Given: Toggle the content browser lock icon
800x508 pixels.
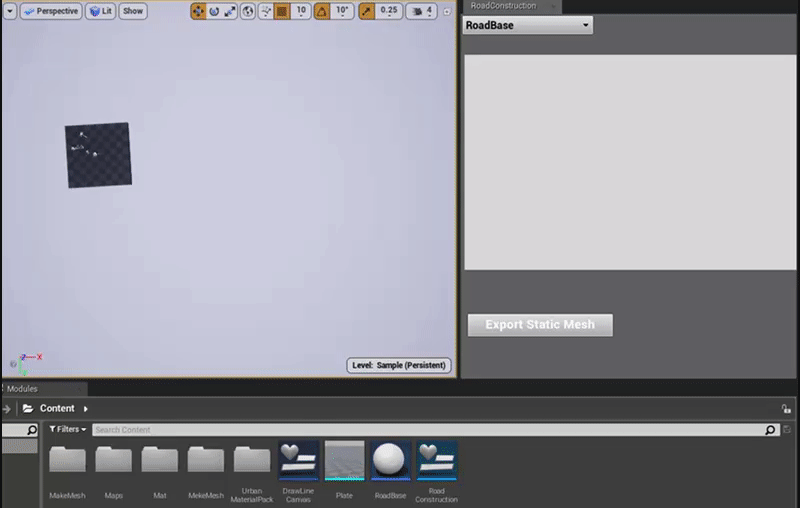Looking at the screenshot, I should 786,409.
